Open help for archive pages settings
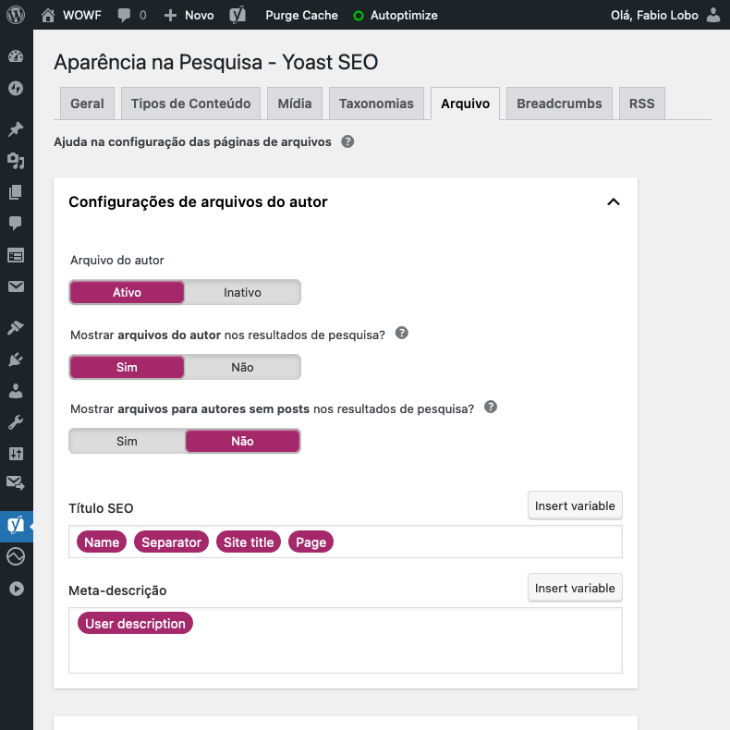 point(348,142)
